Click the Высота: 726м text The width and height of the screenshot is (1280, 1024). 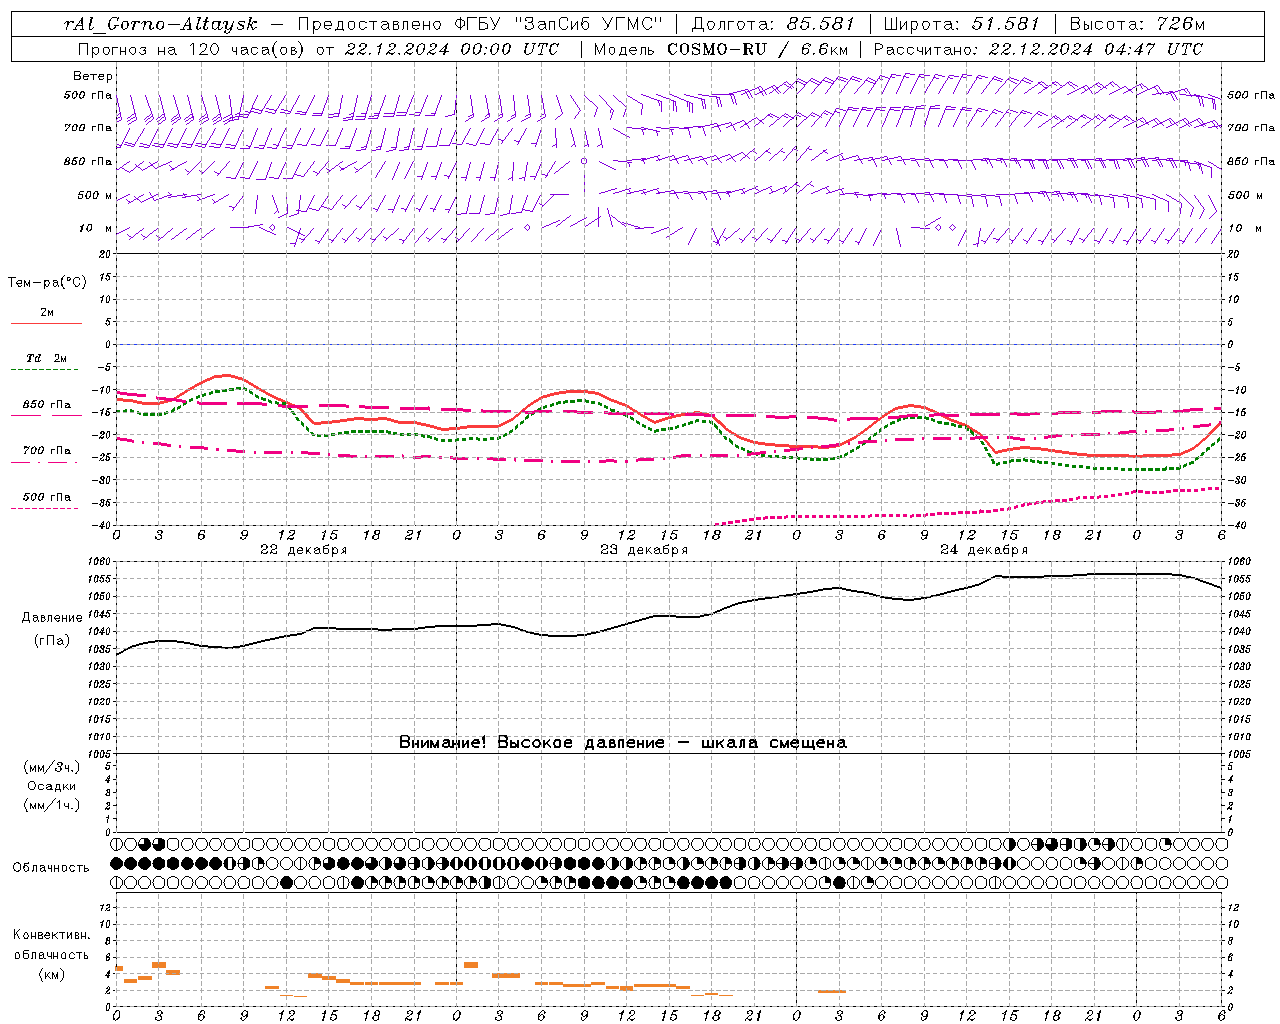[x=1137, y=24]
